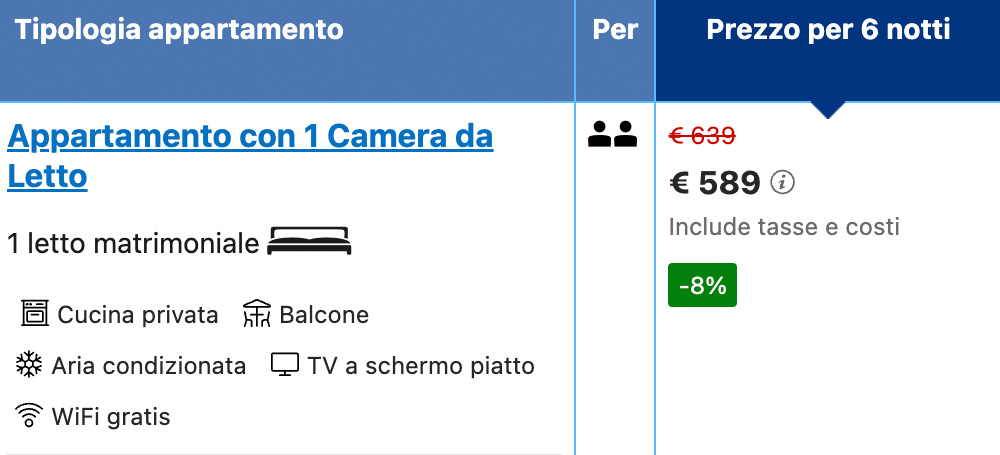This screenshot has height=455, width=1000.
Task: Click the double bed icon
Action: [310, 242]
